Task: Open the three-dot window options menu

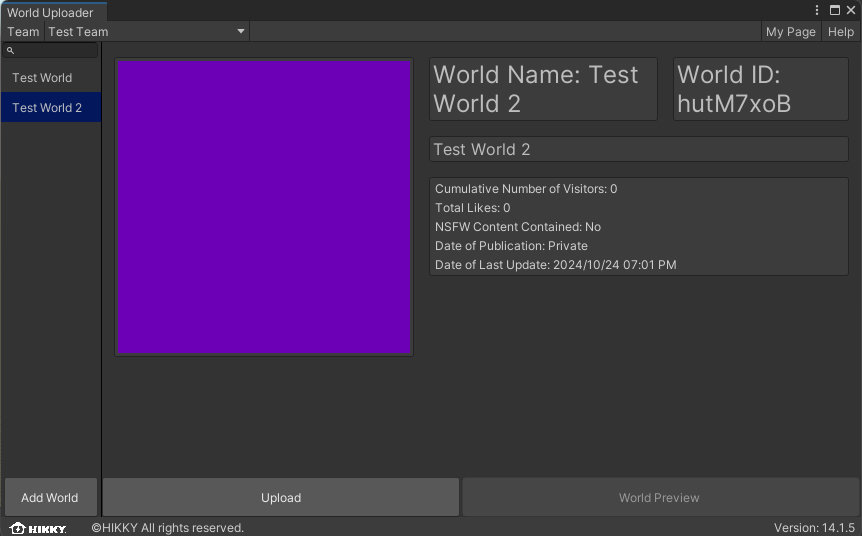Action: click(x=818, y=10)
